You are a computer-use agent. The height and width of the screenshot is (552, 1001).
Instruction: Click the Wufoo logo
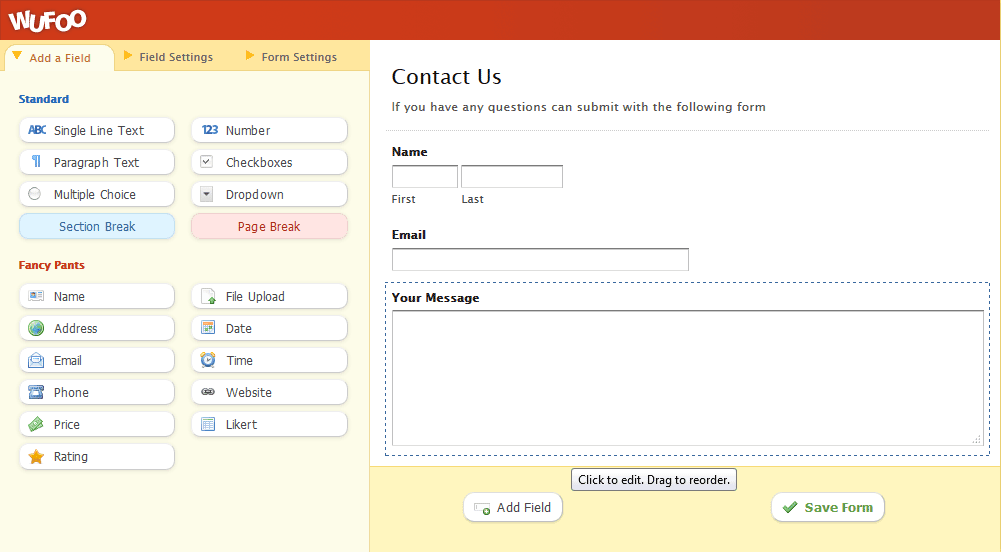(47, 20)
